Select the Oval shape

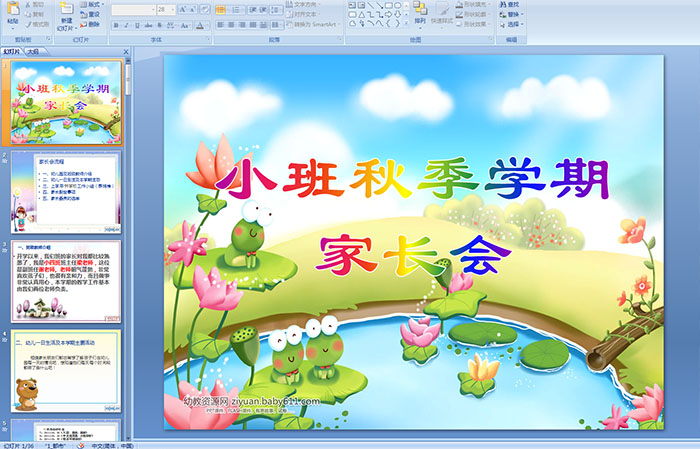click(398, 5)
